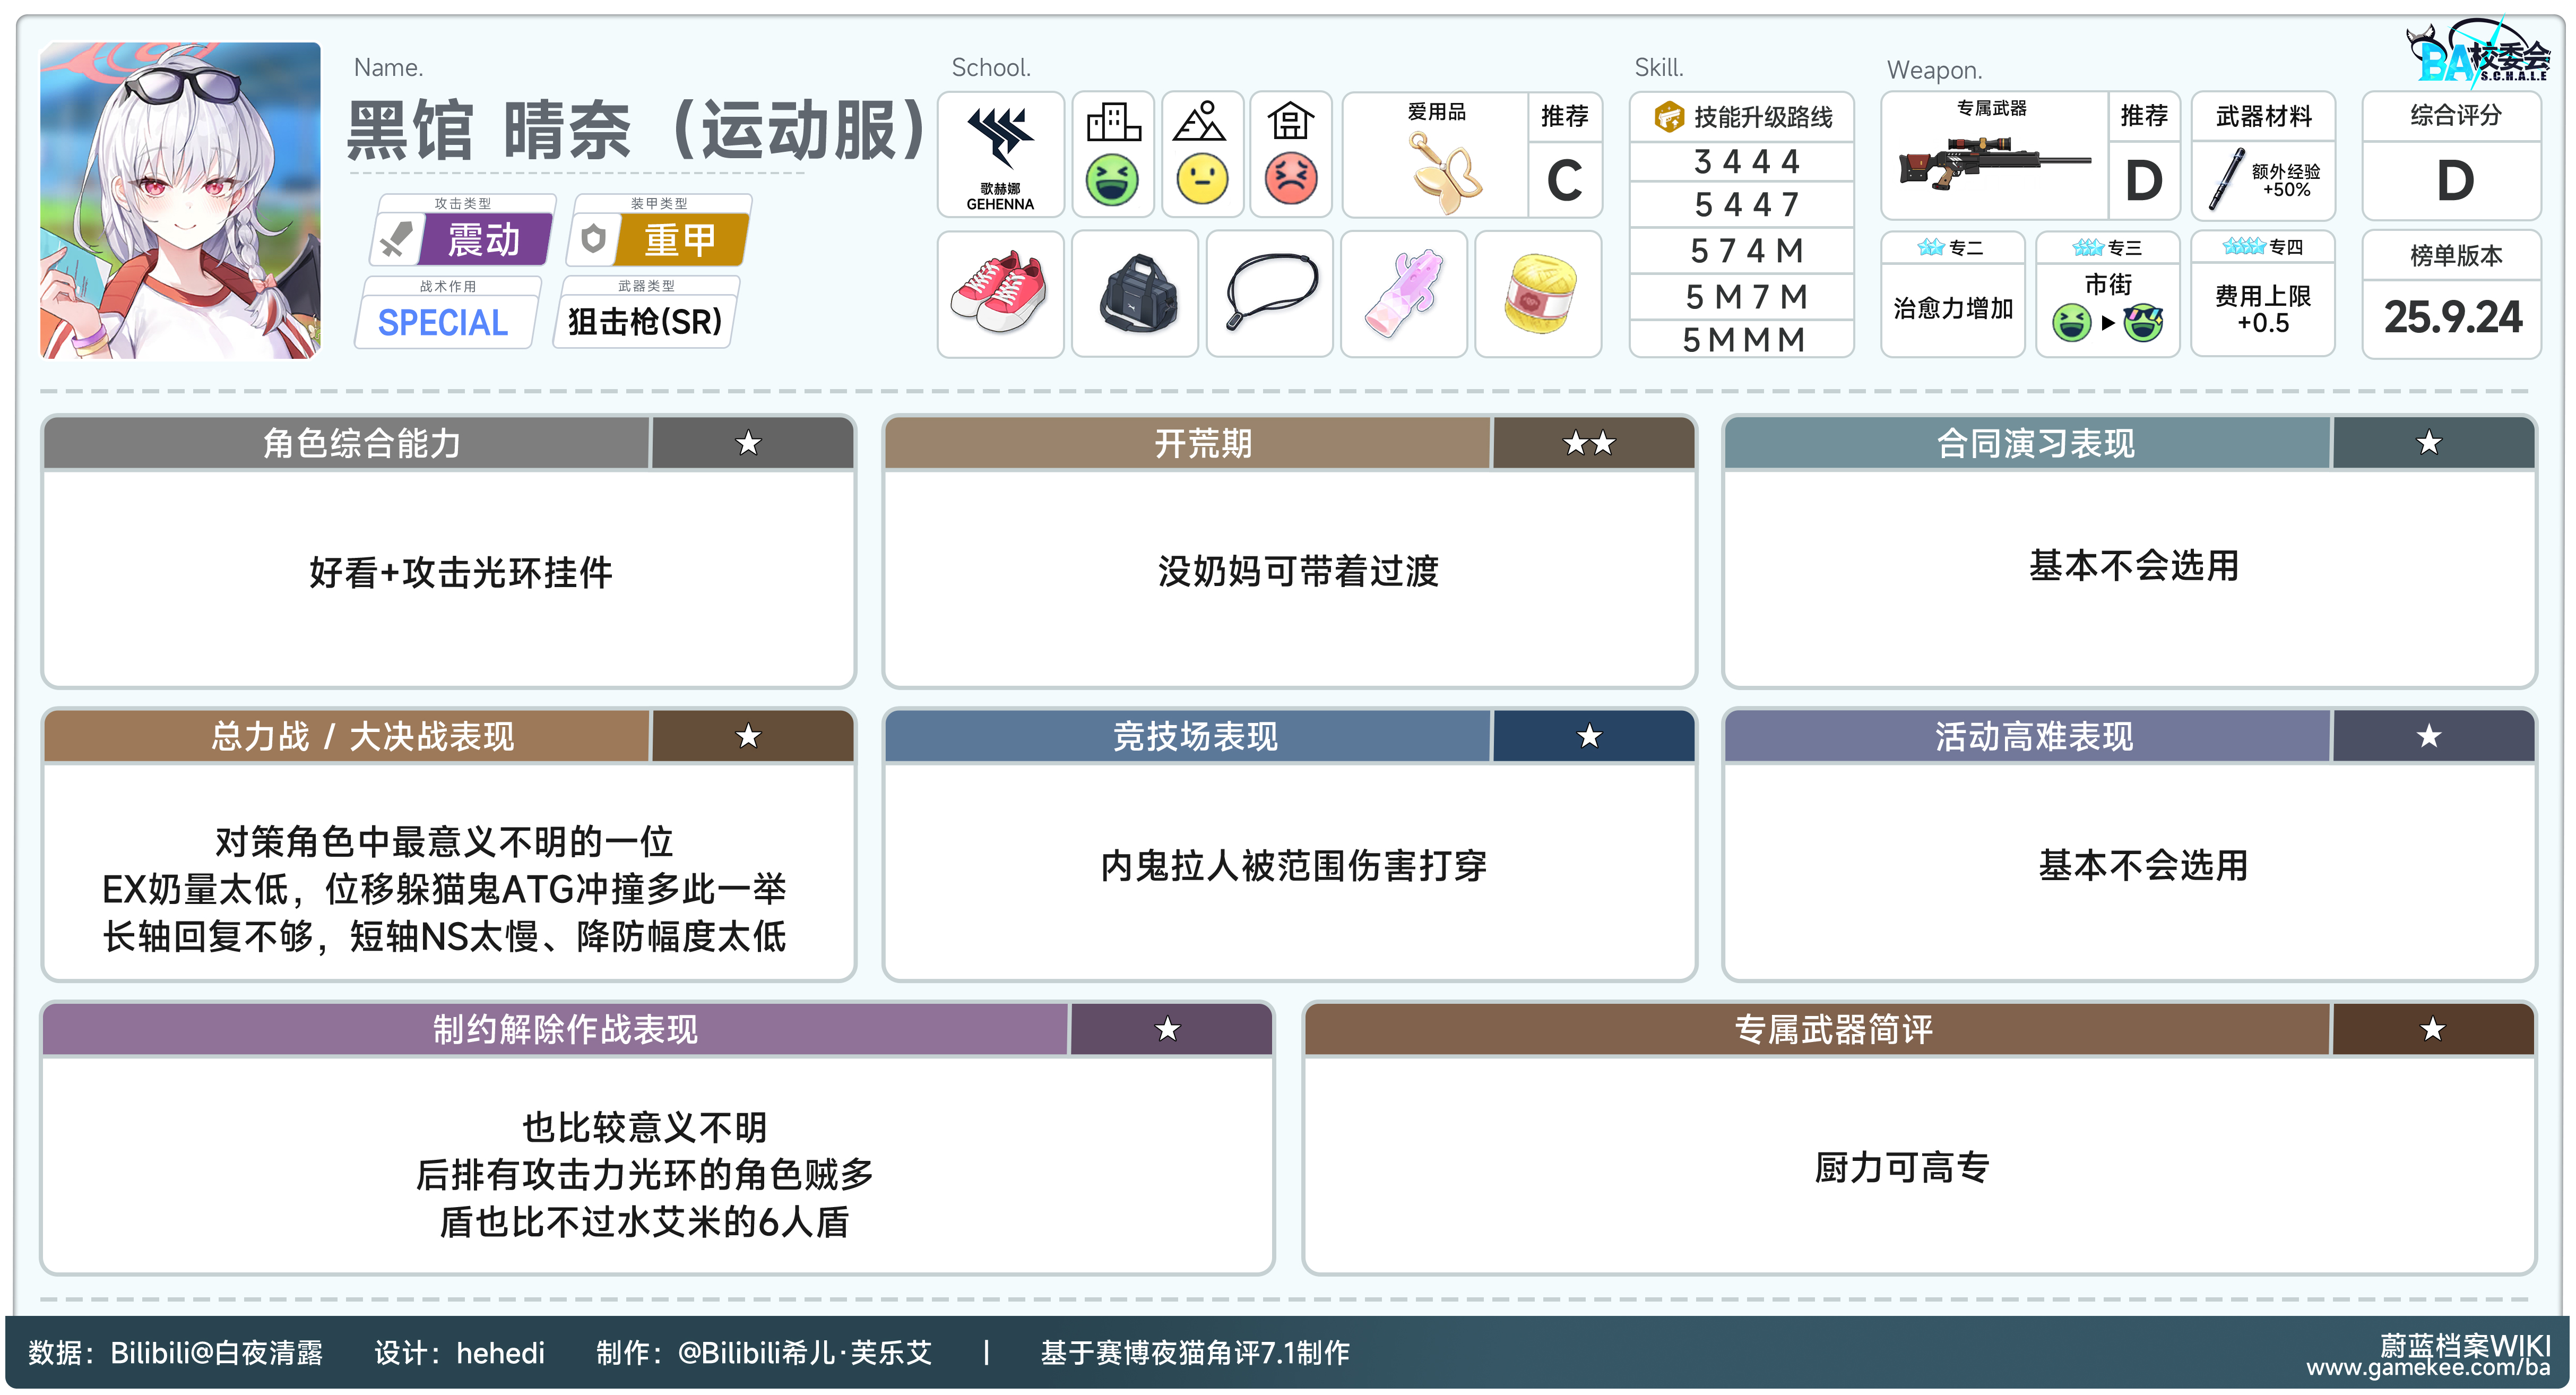Click the character portrait thumbnail
The width and height of the screenshot is (2576, 1395).
[180, 200]
